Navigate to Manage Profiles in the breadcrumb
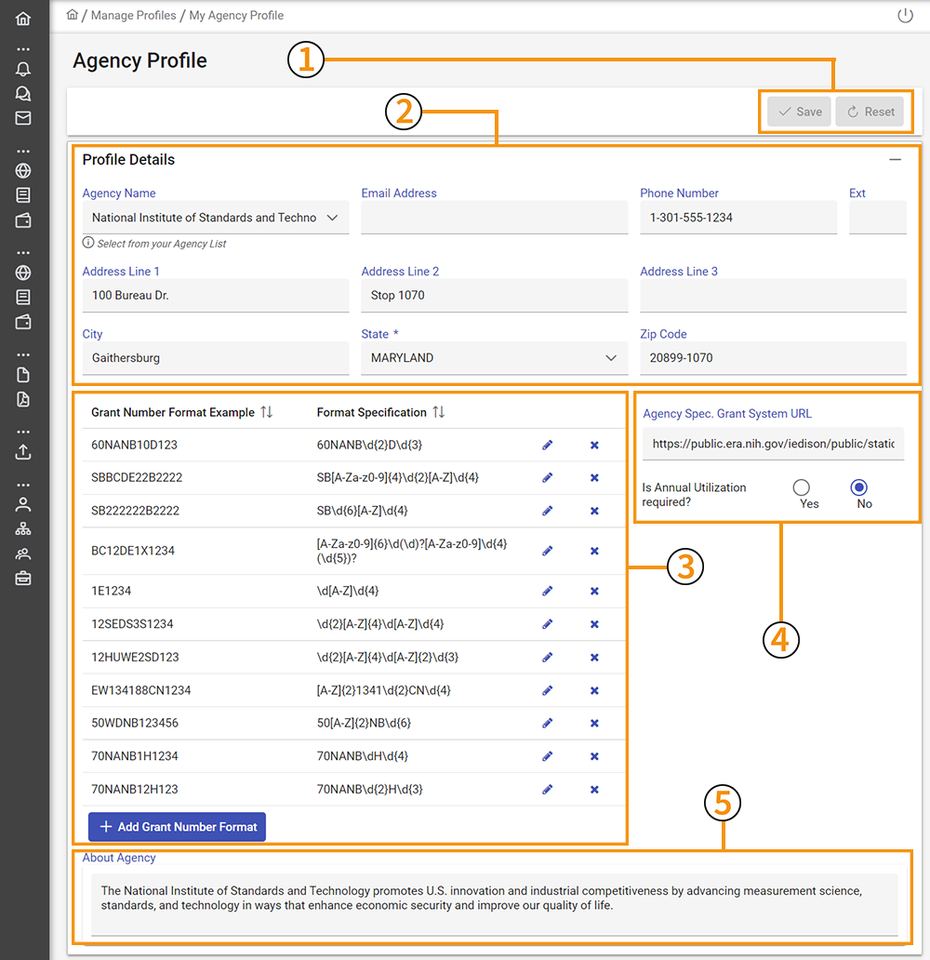 [x=135, y=15]
